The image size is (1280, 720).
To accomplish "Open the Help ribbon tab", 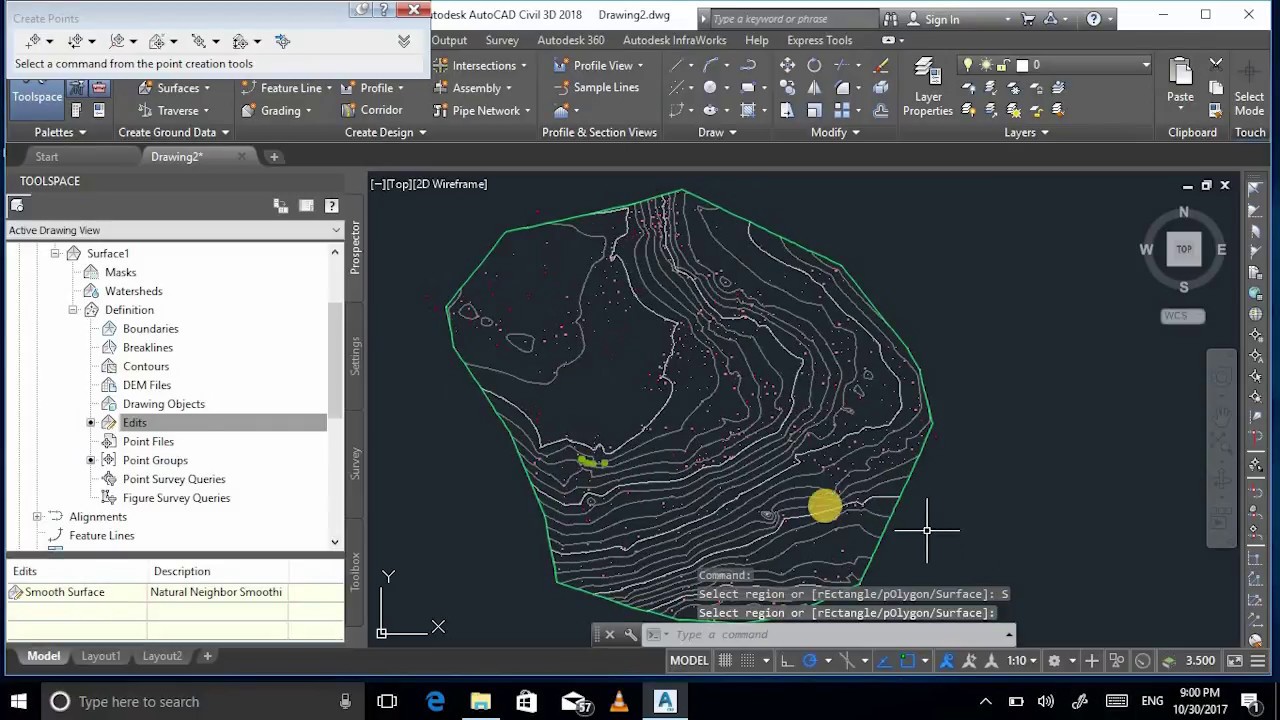I will [756, 40].
